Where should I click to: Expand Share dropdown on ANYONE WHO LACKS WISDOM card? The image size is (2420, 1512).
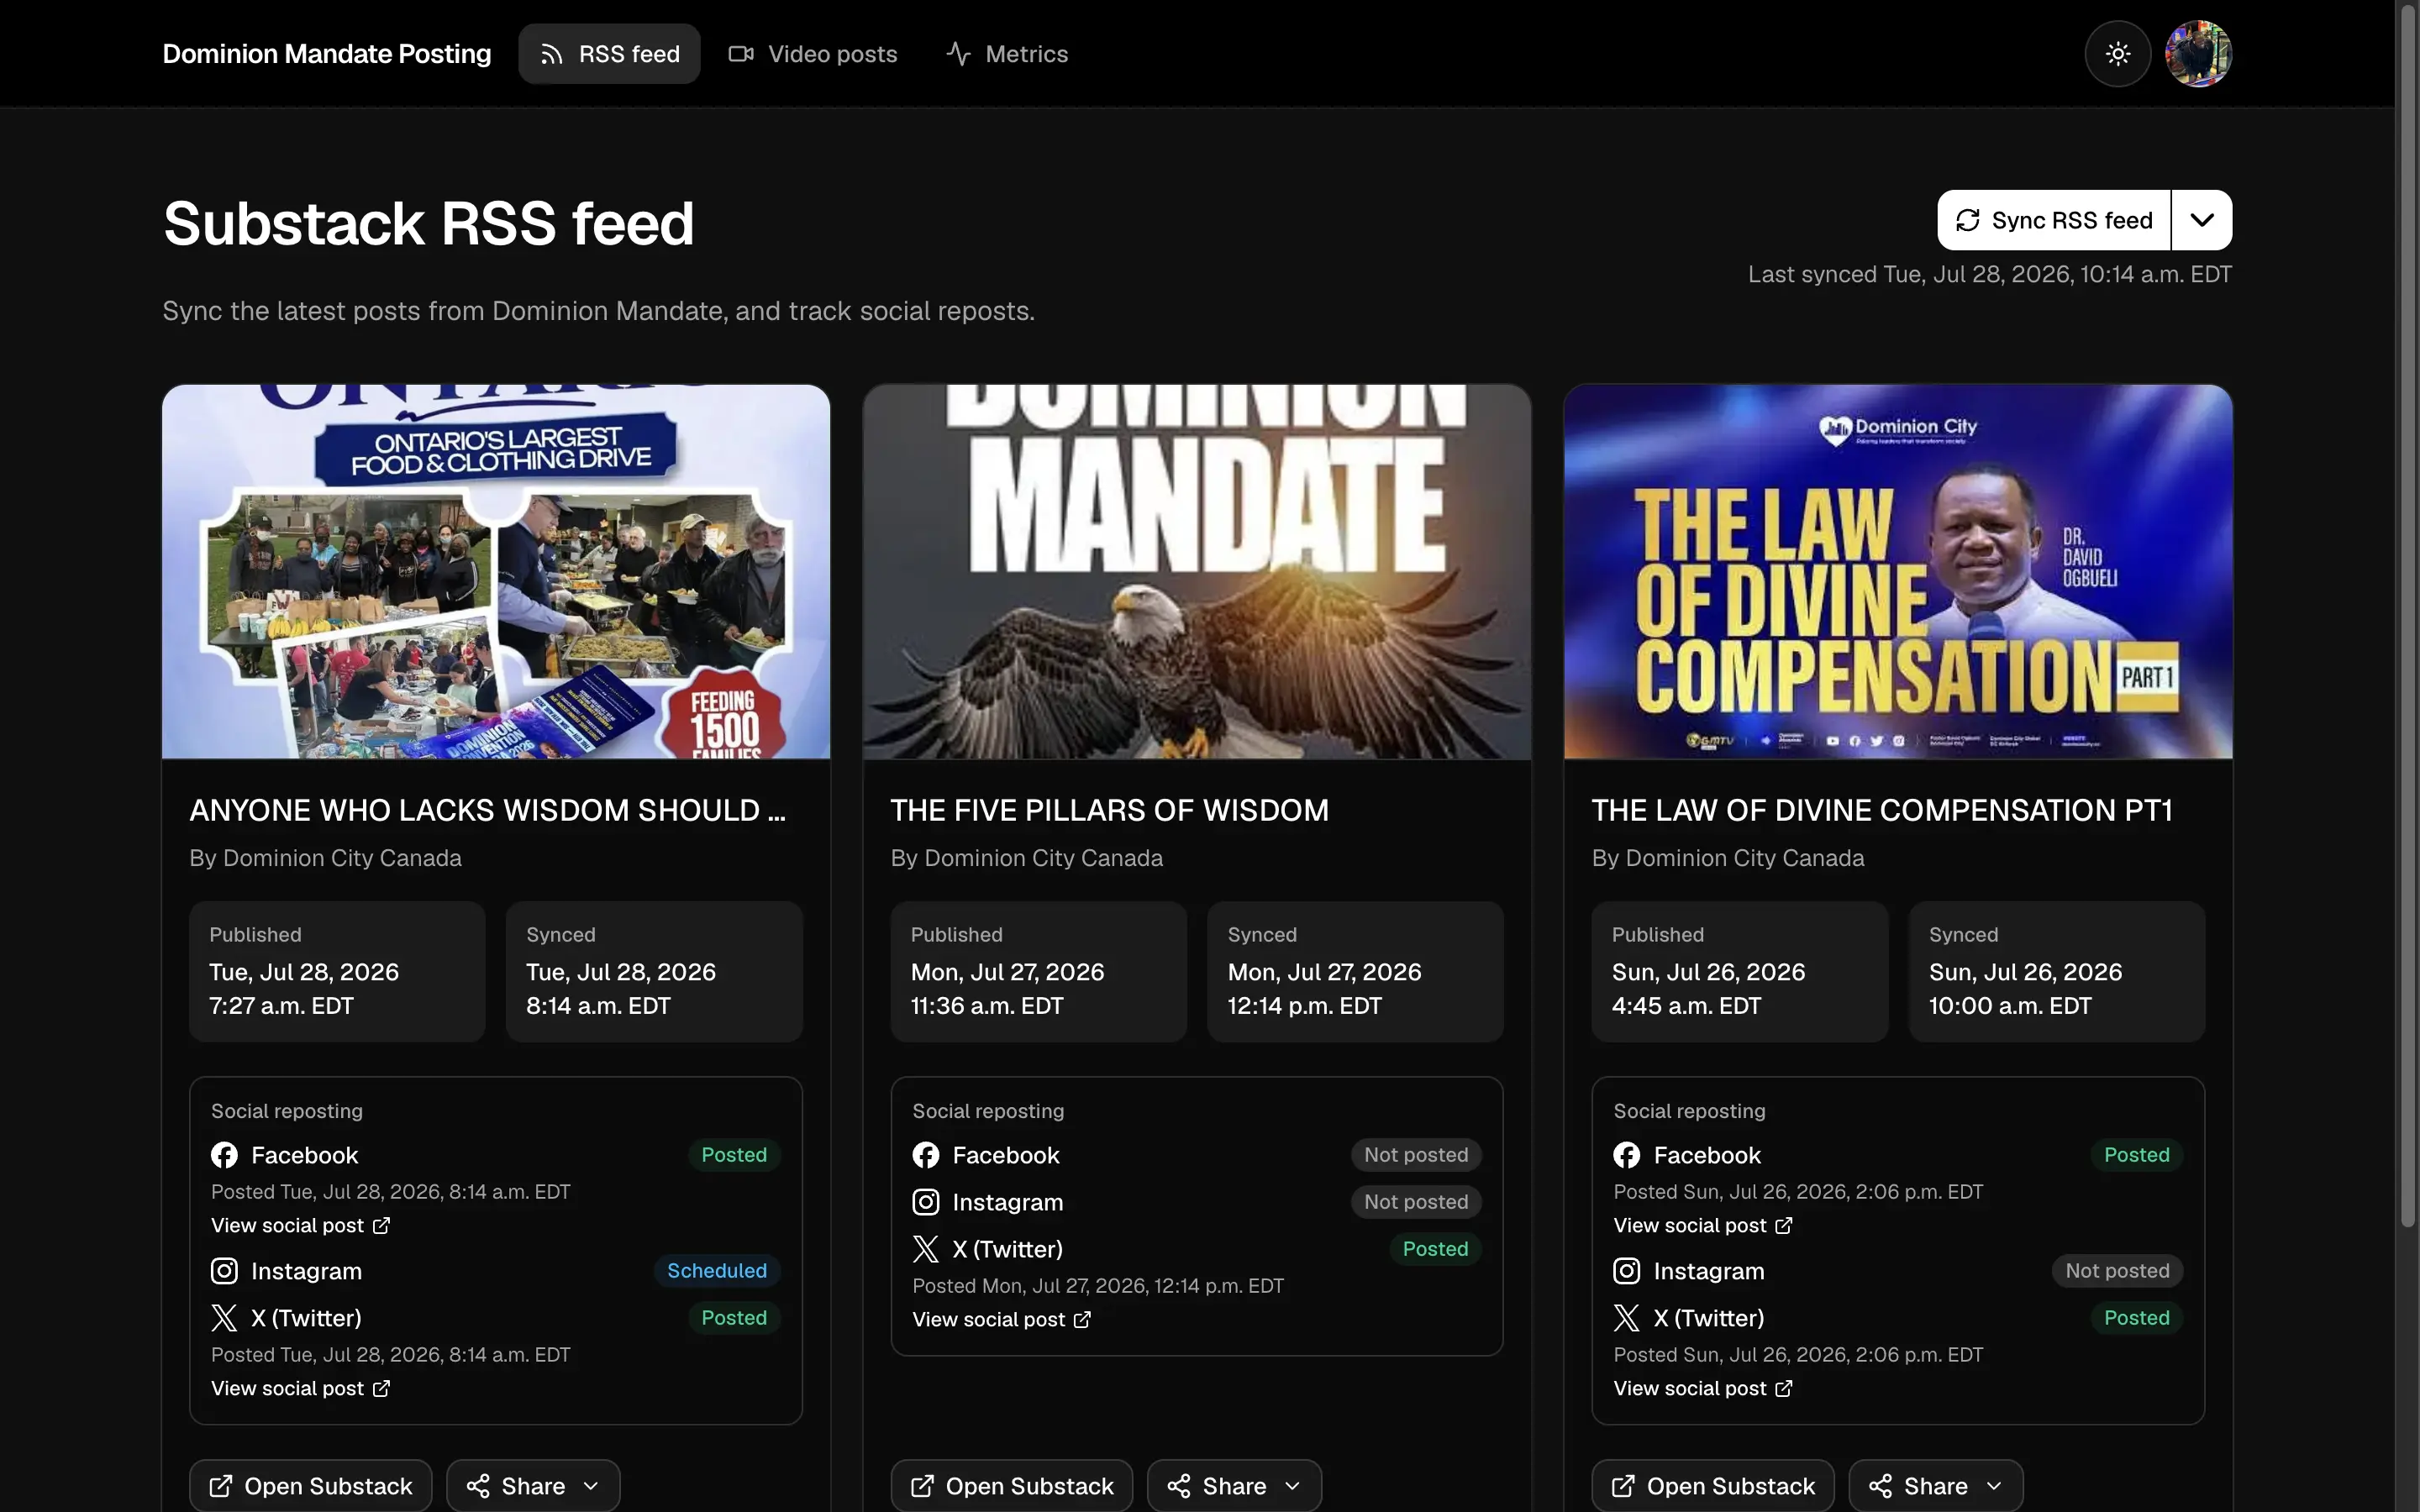click(x=533, y=1486)
